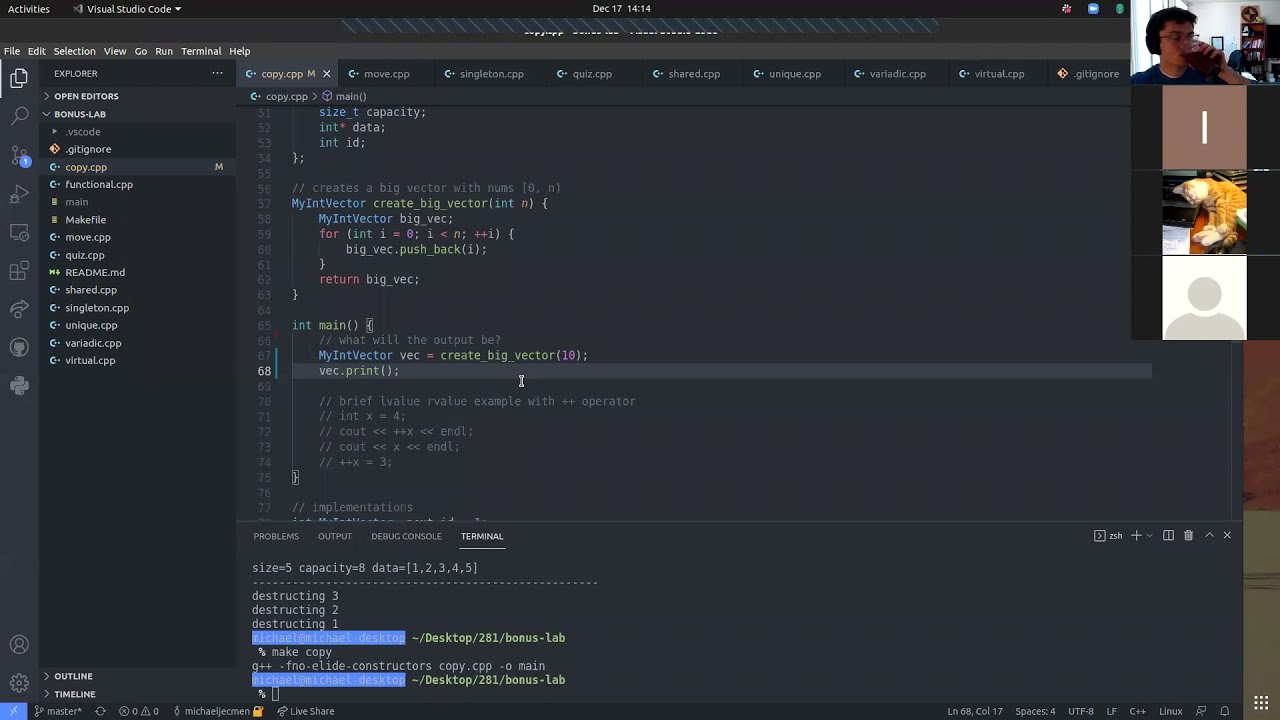This screenshot has width=1280, height=720.
Task: Switch to the unique.cpp editor tab
Action: (x=795, y=74)
